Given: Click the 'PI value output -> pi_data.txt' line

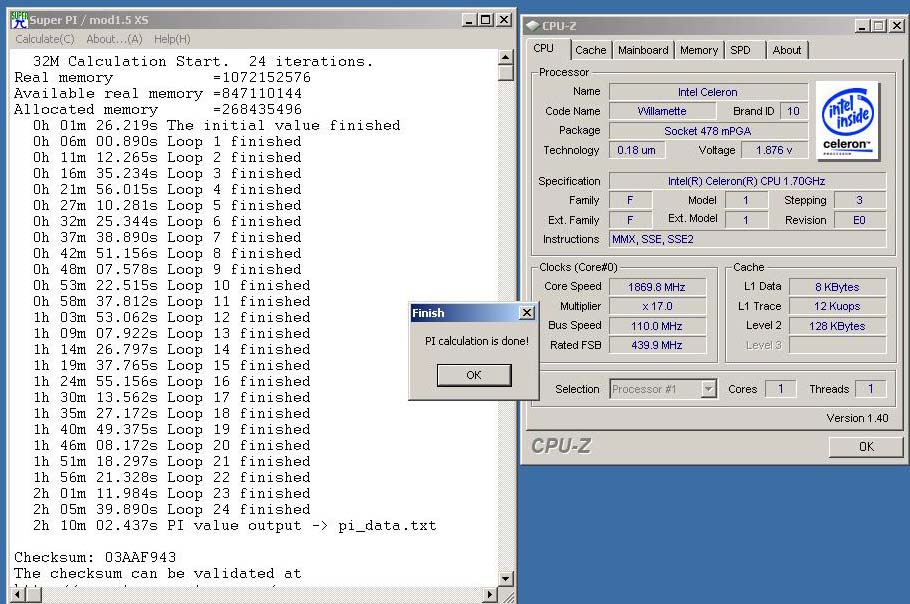Looking at the screenshot, I should (x=234, y=526).
